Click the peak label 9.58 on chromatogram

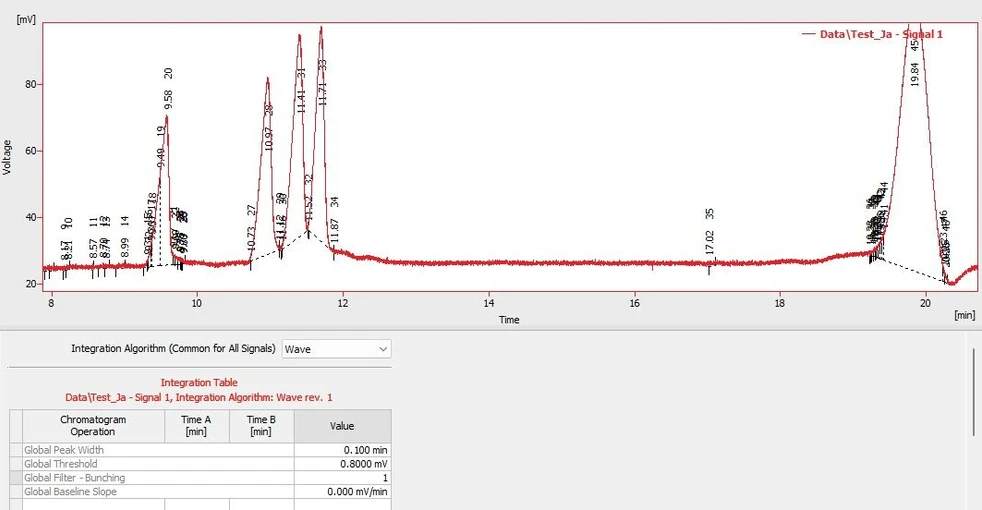(x=168, y=100)
